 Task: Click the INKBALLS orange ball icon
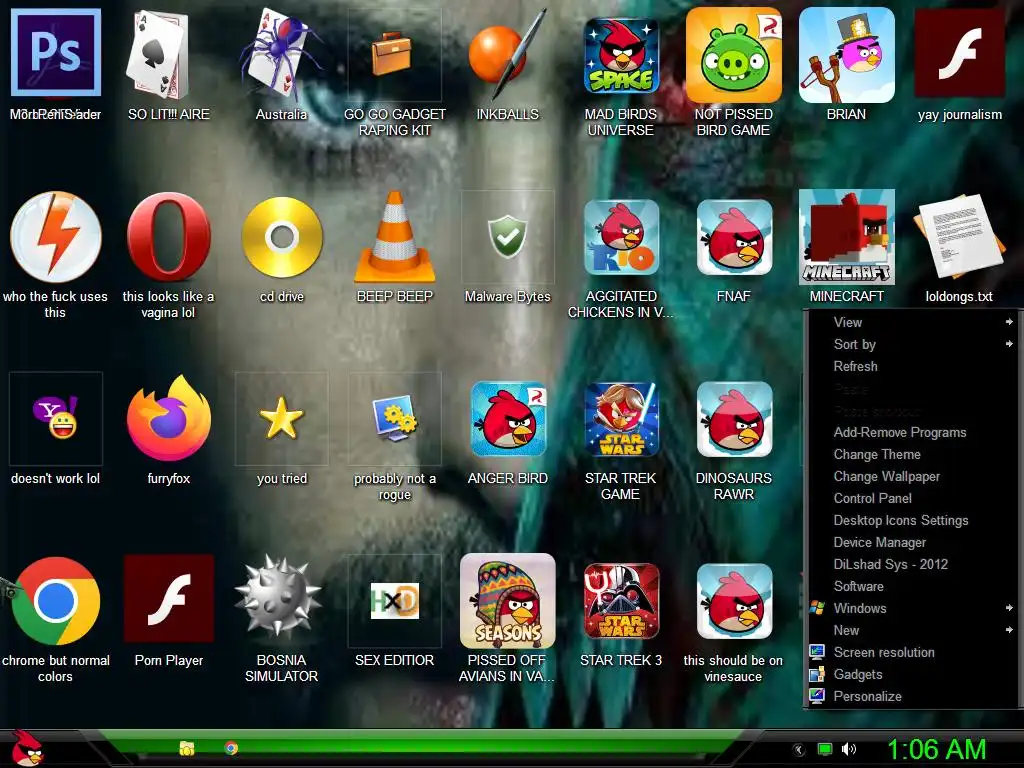pyautogui.click(x=507, y=54)
